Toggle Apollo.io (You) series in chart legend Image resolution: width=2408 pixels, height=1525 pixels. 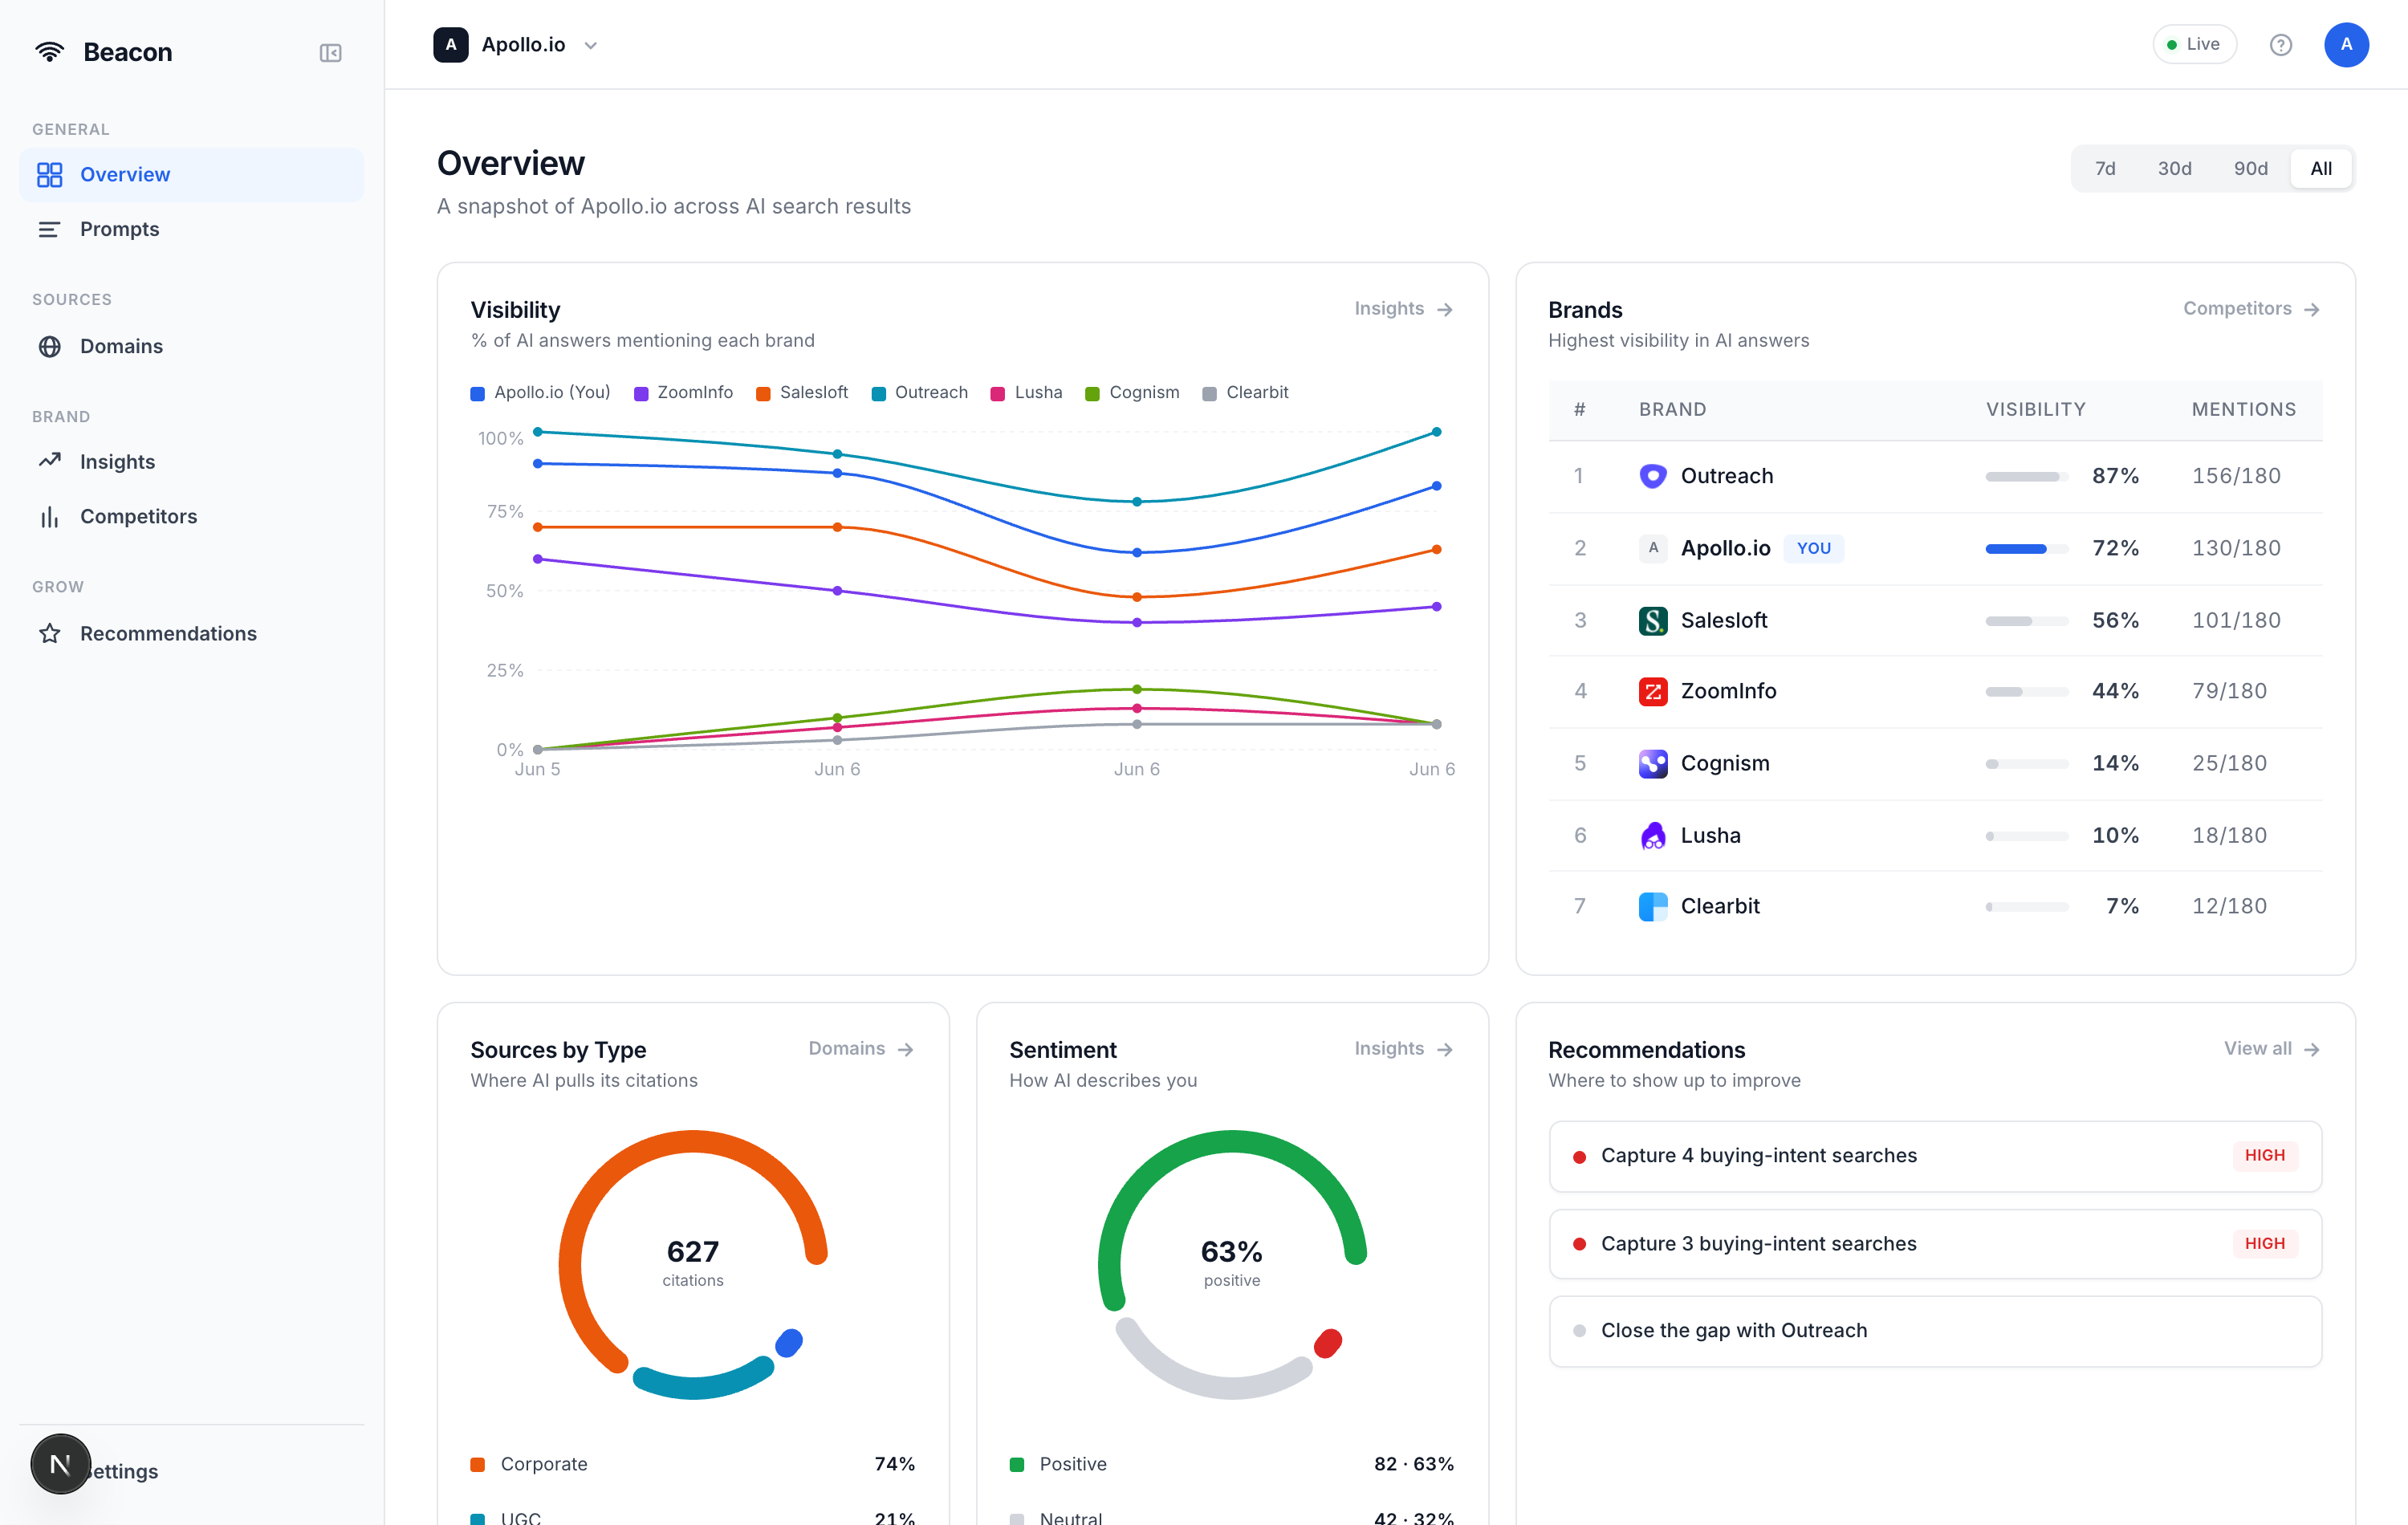click(x=540, y=393)
